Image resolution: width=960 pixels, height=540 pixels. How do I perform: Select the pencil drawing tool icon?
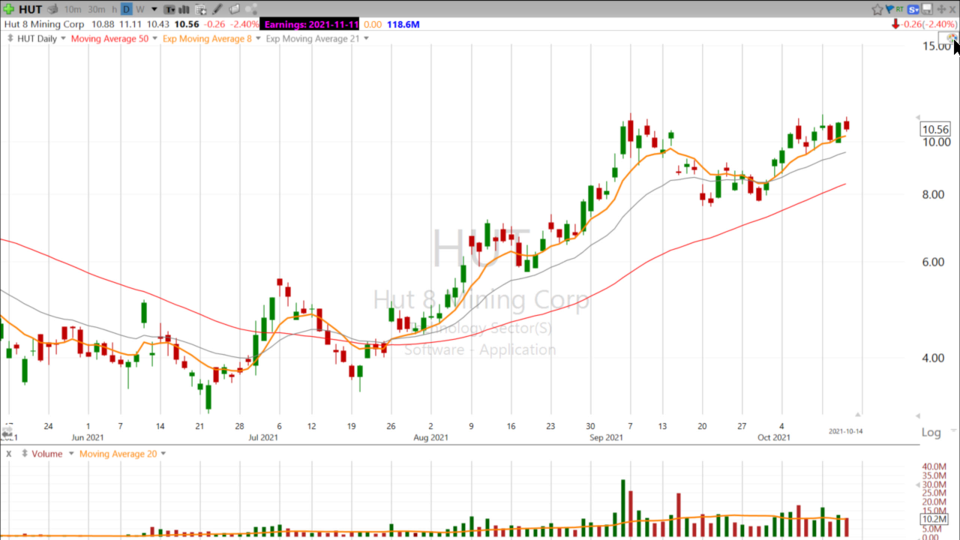(218, 9)
